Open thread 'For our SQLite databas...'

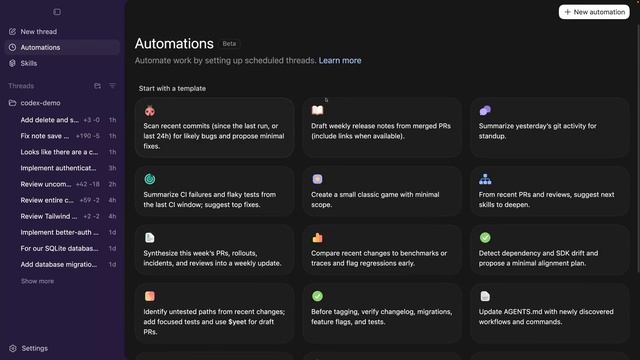[x=62, y=248]
